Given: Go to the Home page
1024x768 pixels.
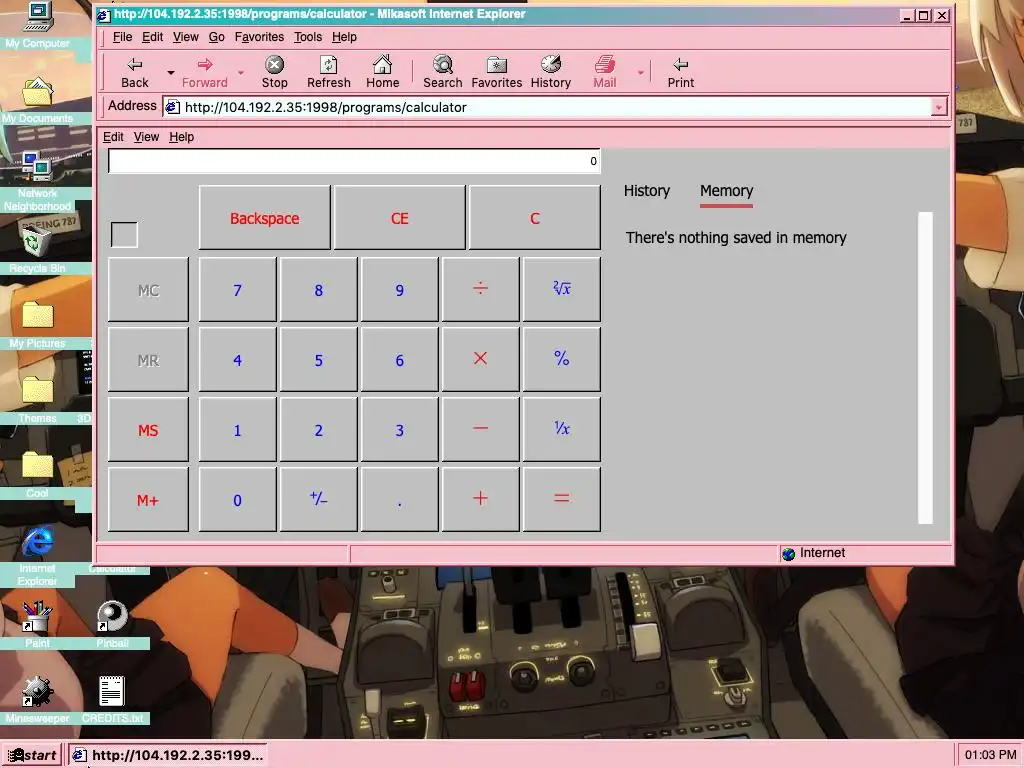Looking at the screenshot, I should coord(382,72).
